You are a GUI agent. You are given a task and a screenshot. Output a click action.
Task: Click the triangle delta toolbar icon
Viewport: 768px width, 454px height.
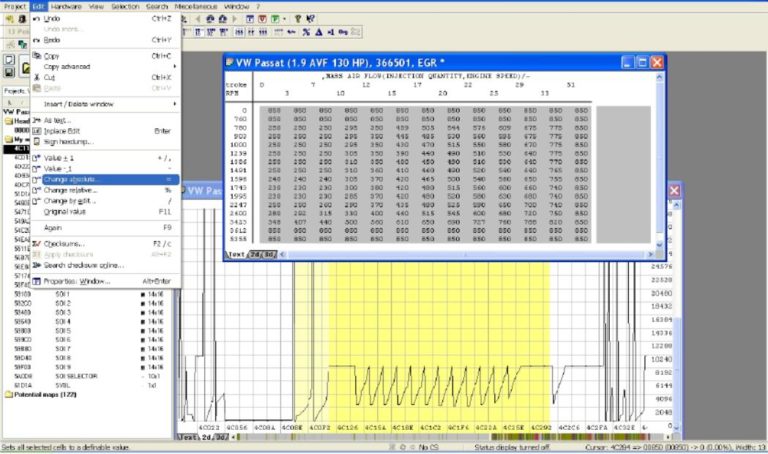[319, 32]
